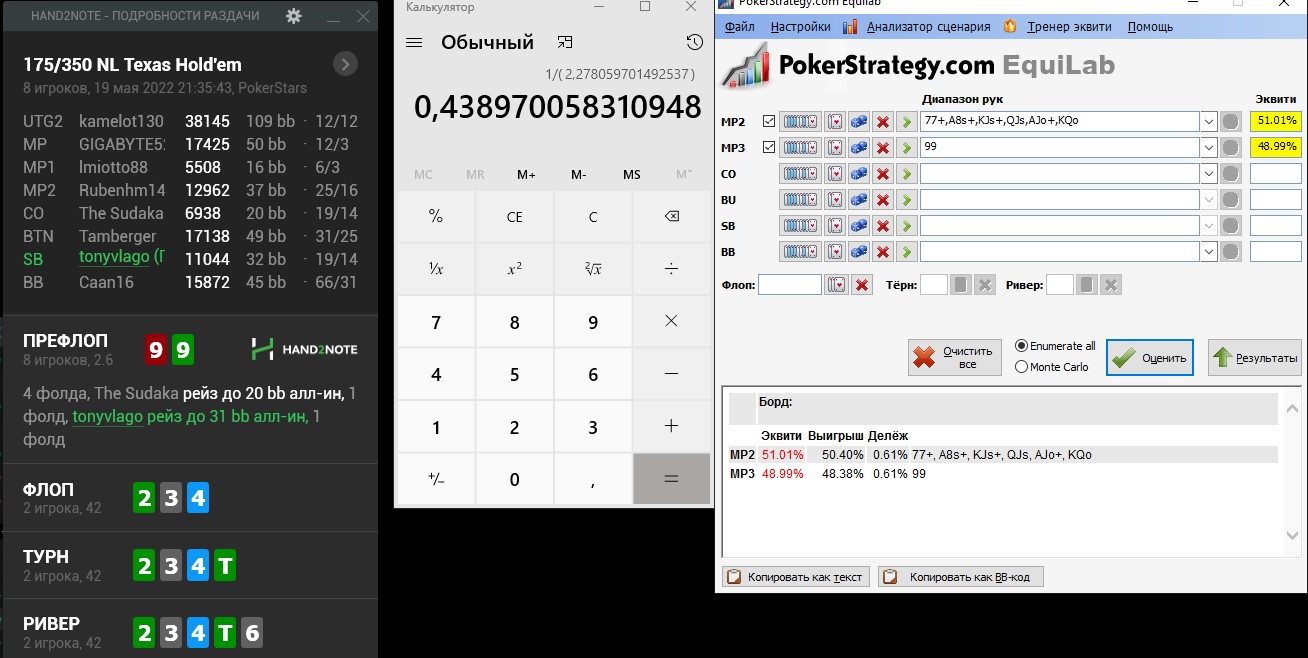
Task: Toggle calculator keep-on-top icon
Action: 565,42
